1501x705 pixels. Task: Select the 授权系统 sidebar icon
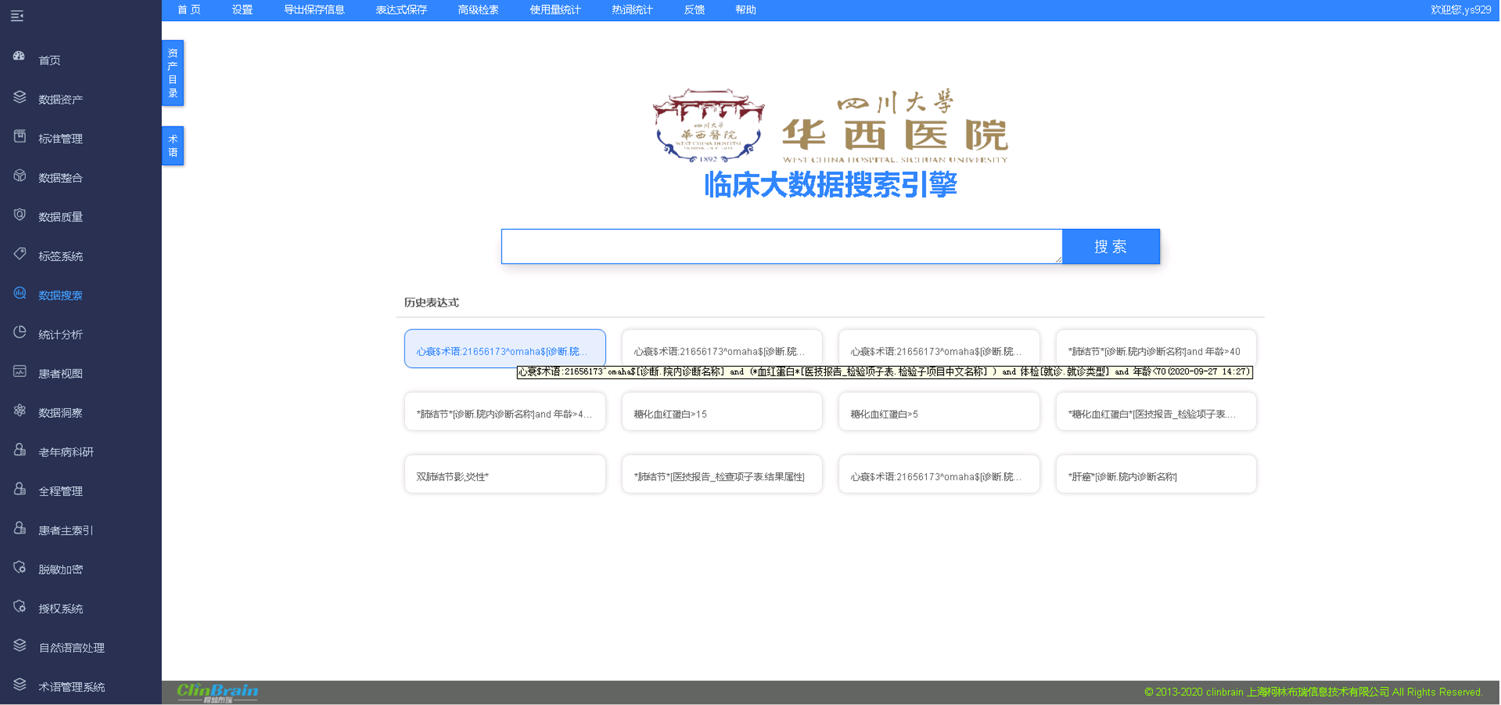(19, 606)
